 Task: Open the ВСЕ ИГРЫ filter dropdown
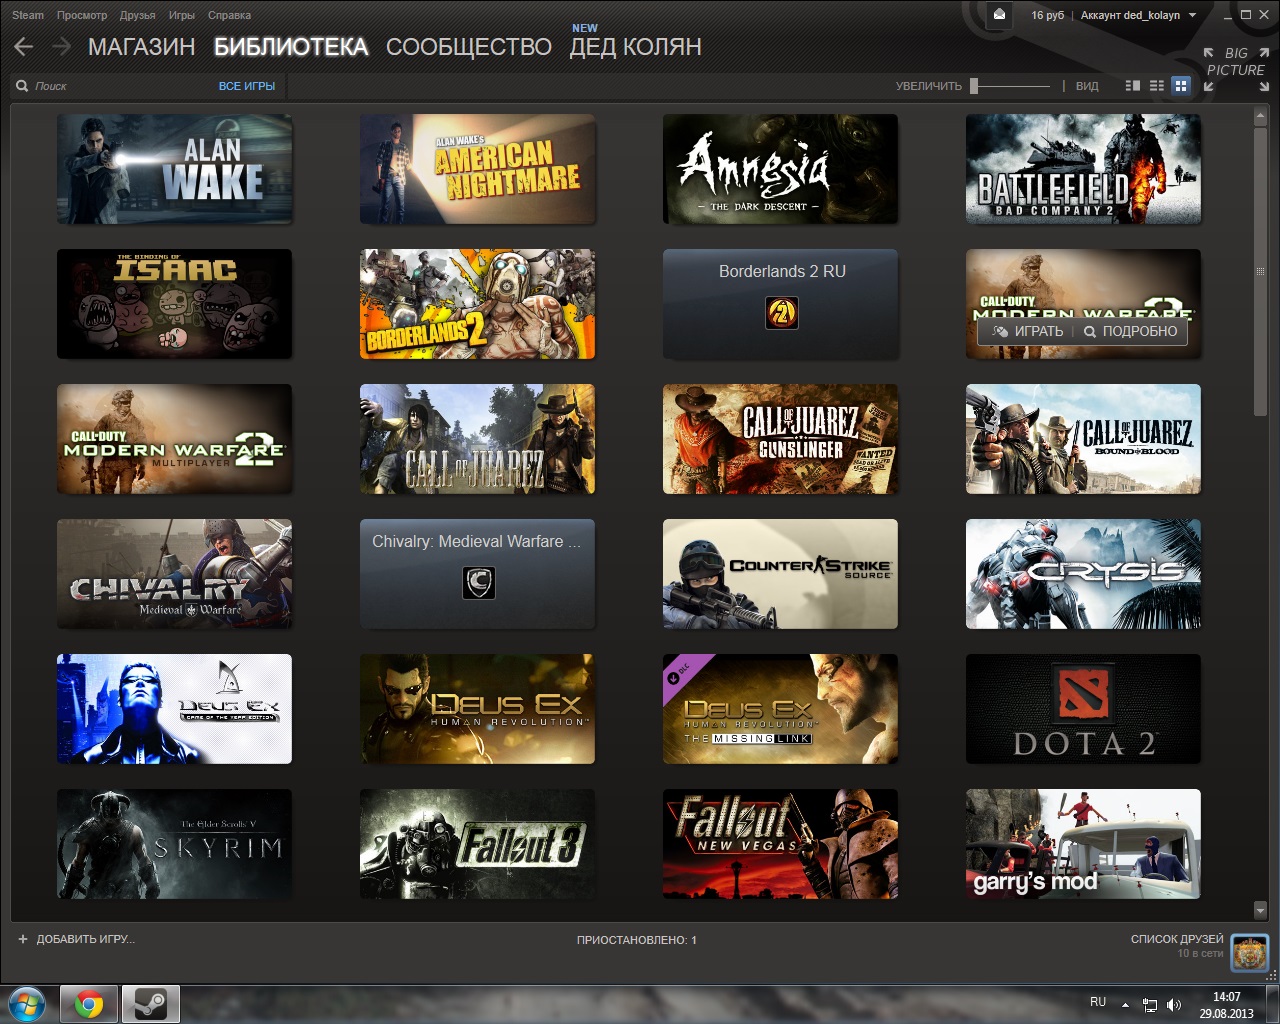click(x=247, y=86)
